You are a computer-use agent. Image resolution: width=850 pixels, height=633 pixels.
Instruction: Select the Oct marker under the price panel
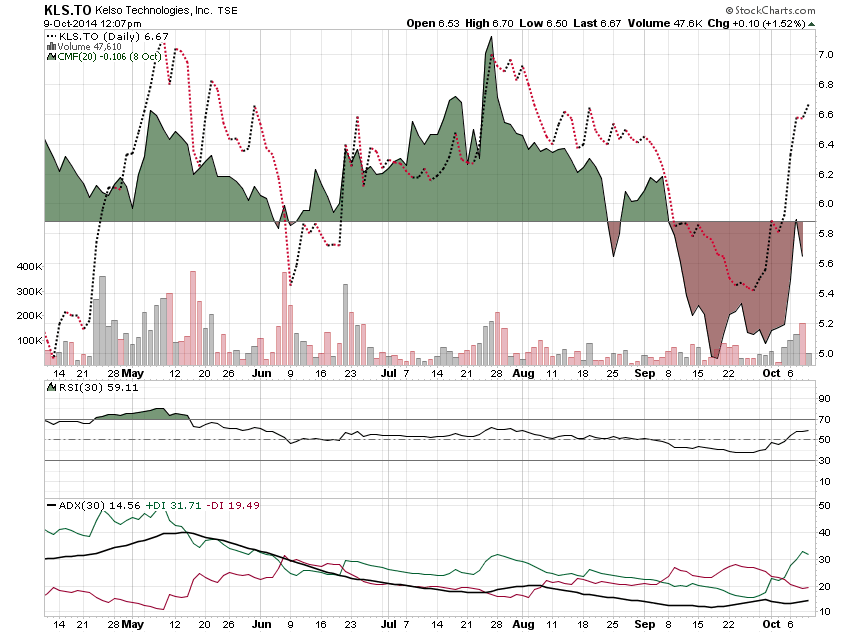[x=771, y=373]
